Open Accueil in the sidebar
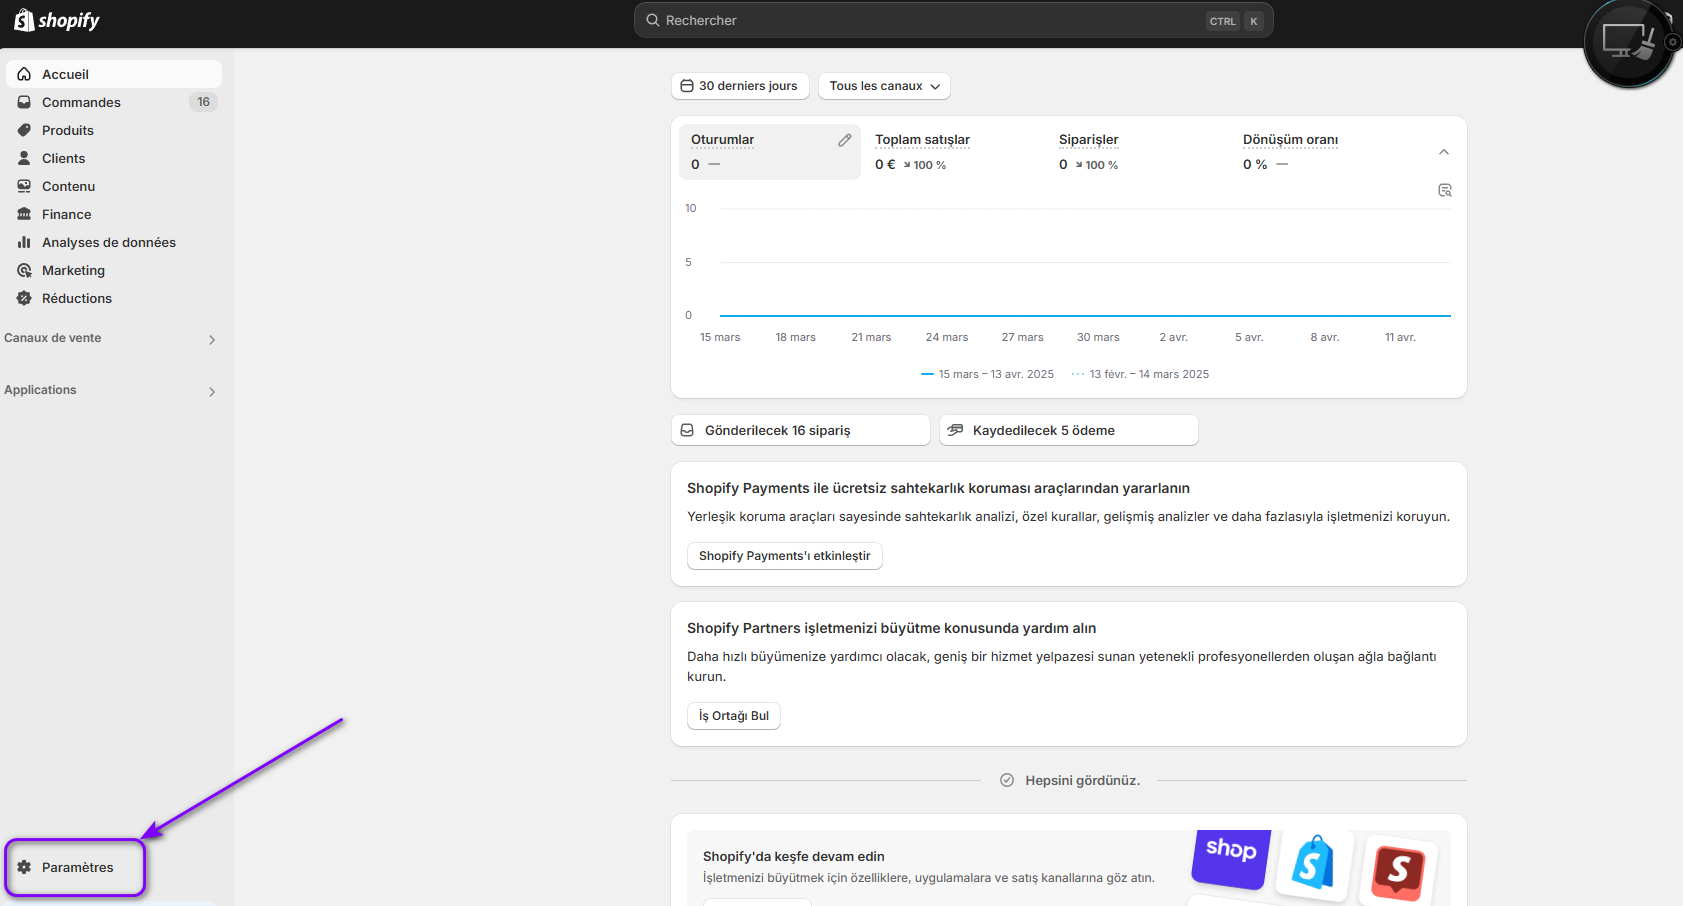This screenshot has width=1683, height=906. click(114, 74)
